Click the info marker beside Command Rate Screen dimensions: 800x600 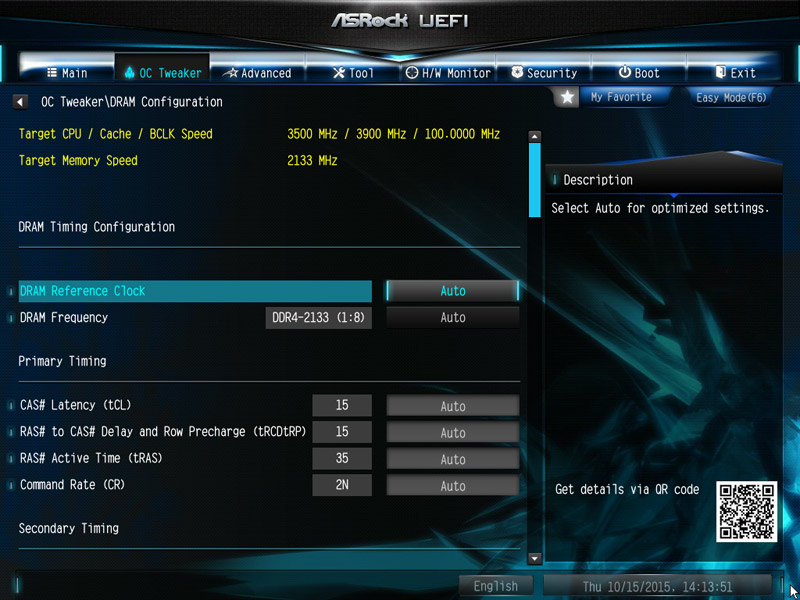click(10, 485)
